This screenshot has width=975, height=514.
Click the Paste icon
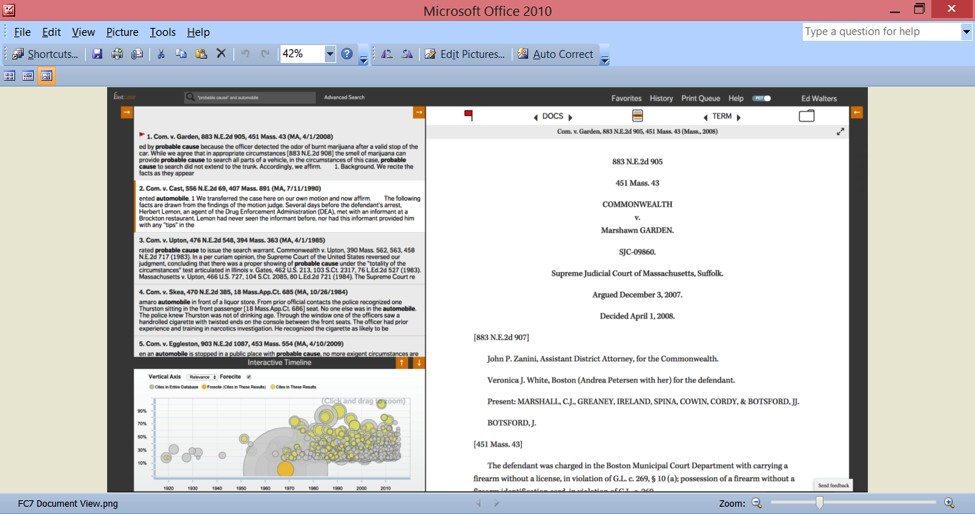[201, 54]
